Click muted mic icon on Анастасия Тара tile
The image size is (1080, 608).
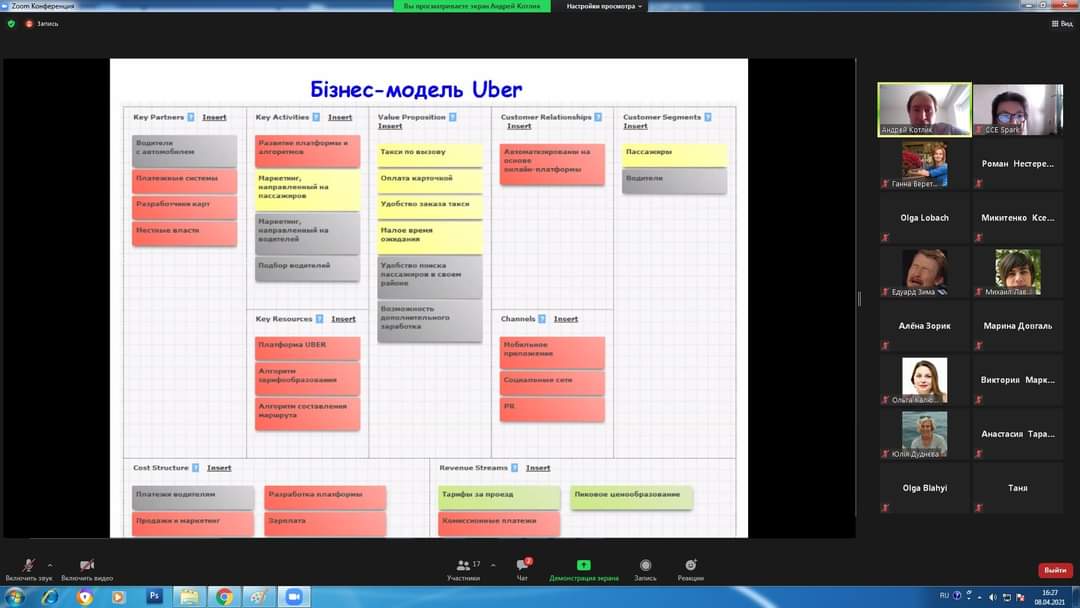point(979,454)
